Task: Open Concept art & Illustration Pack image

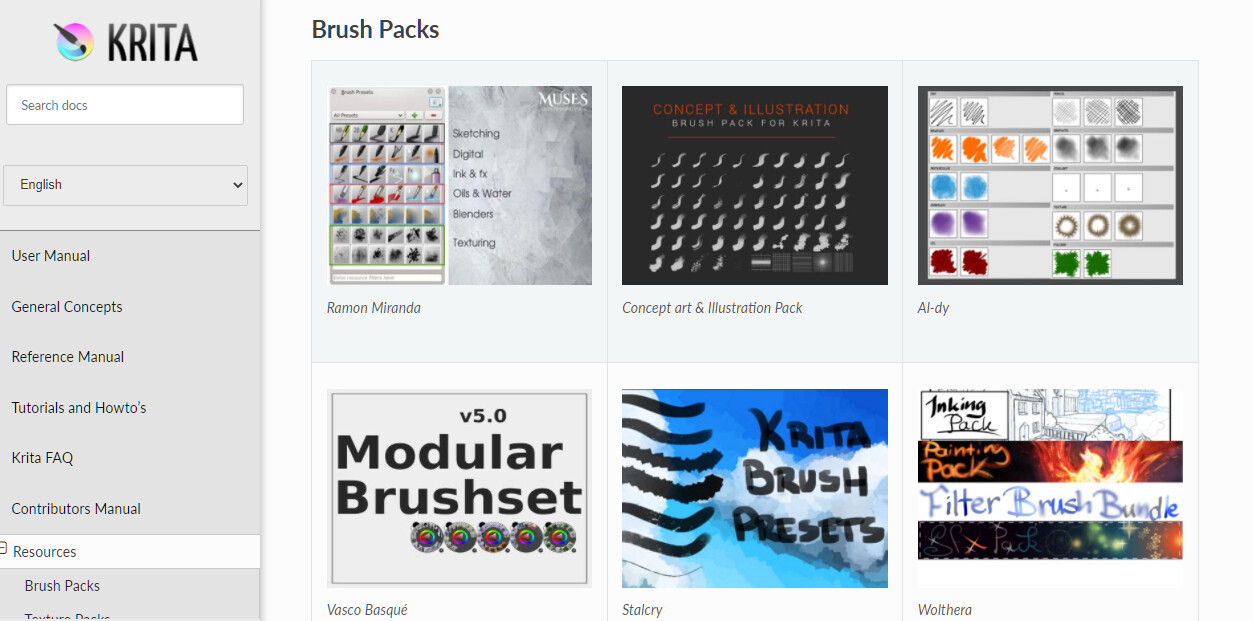Action: tap(755, 185)
